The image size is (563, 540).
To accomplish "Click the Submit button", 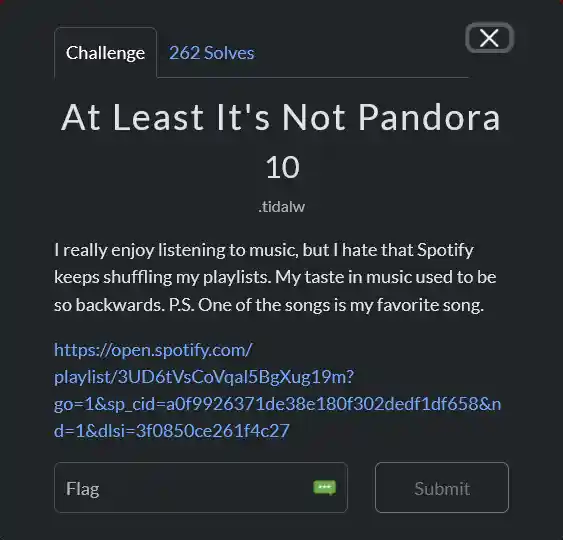I will click(x=442, y=488).
